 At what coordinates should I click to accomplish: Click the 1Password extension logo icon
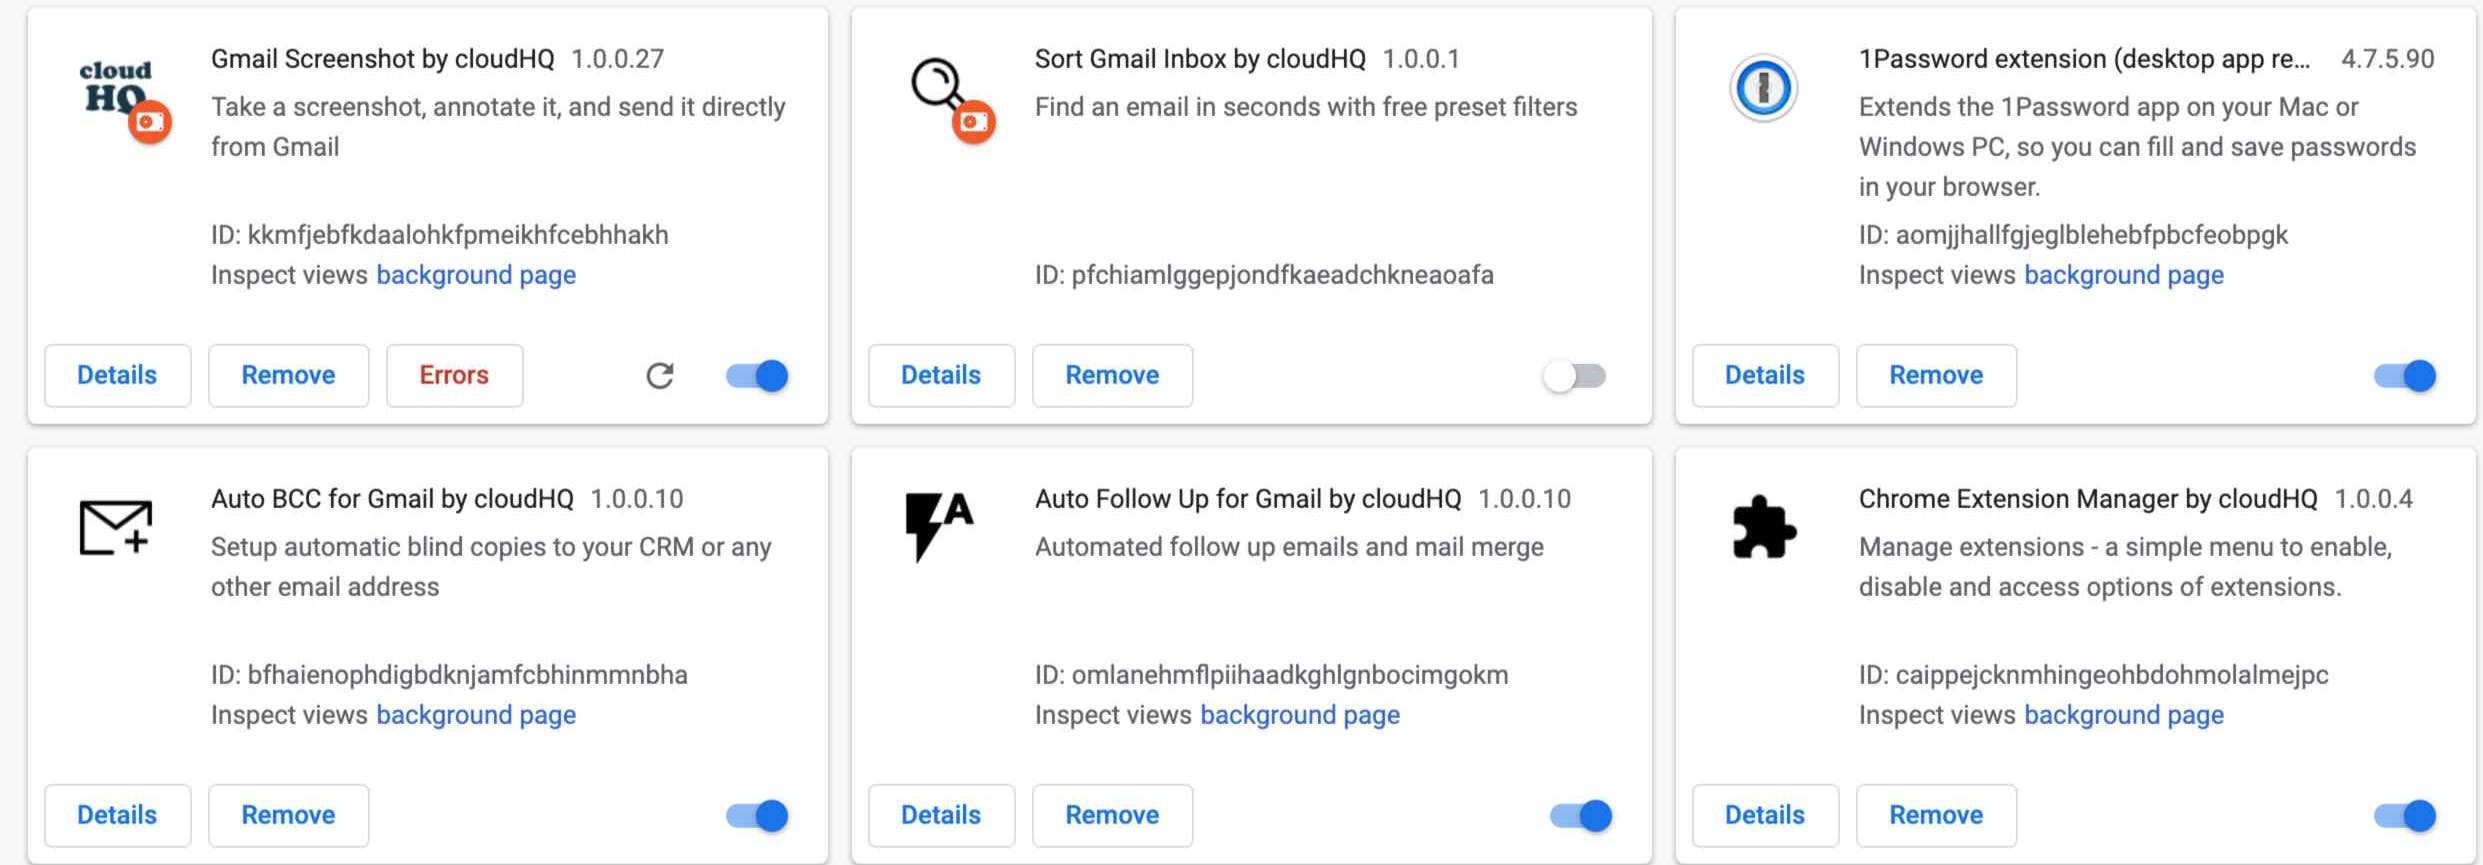click(1763, 88)
